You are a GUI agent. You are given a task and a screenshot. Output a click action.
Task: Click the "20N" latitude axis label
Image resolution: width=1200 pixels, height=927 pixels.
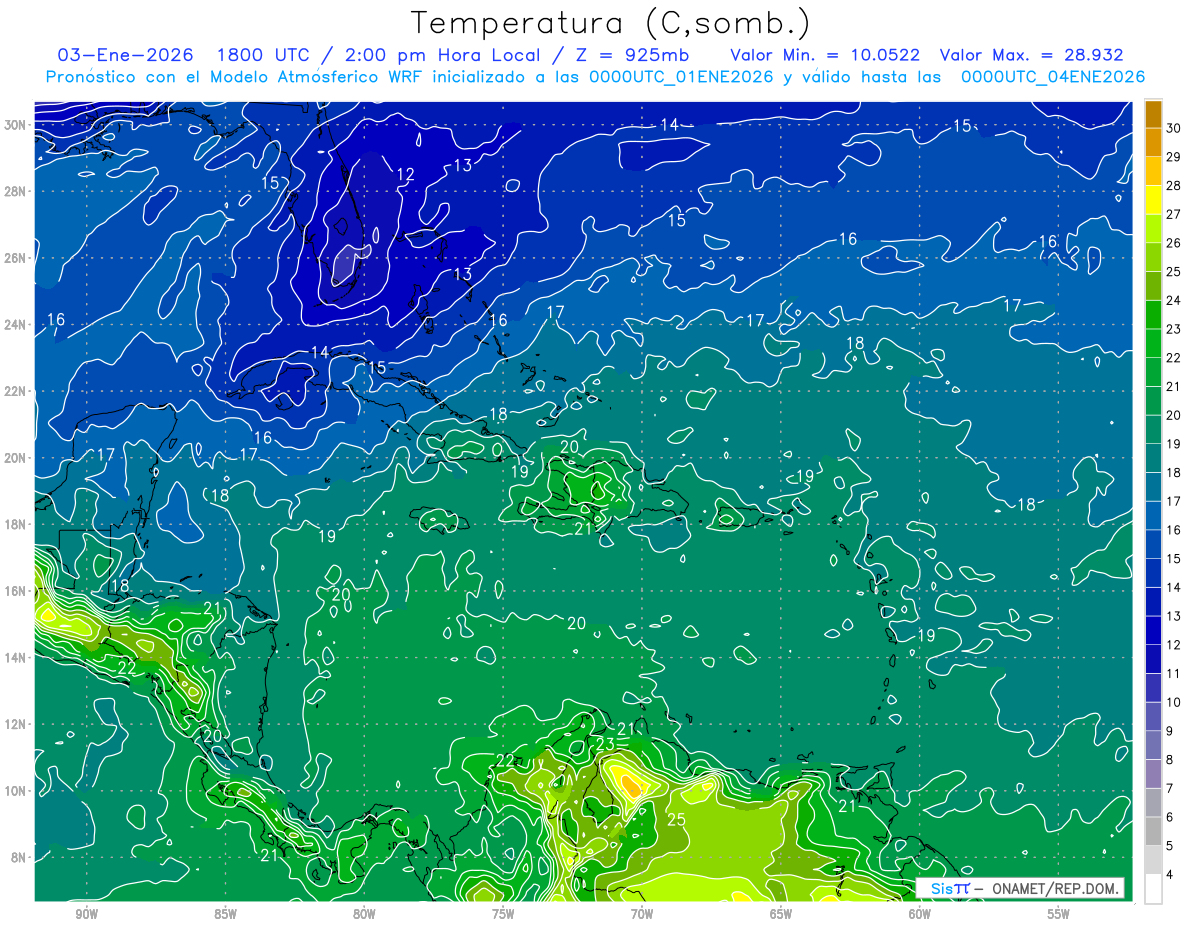coord(15,458)
